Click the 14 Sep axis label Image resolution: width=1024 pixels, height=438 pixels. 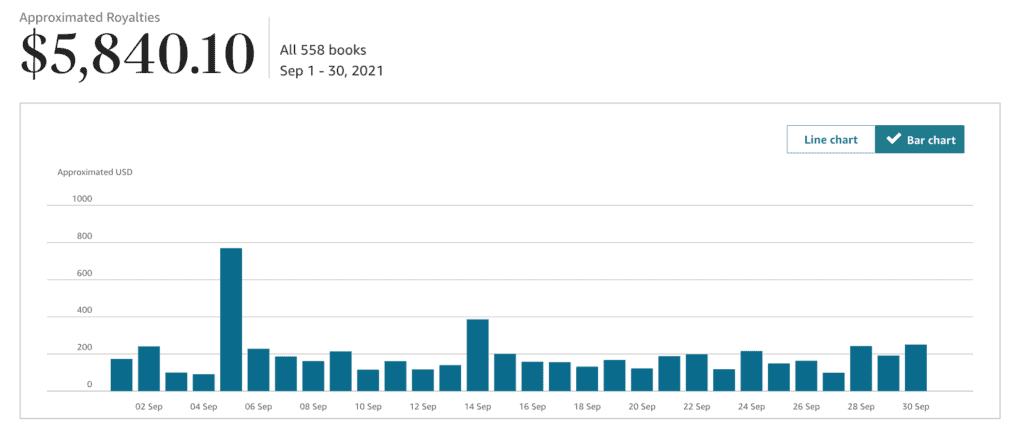[478, 407]
